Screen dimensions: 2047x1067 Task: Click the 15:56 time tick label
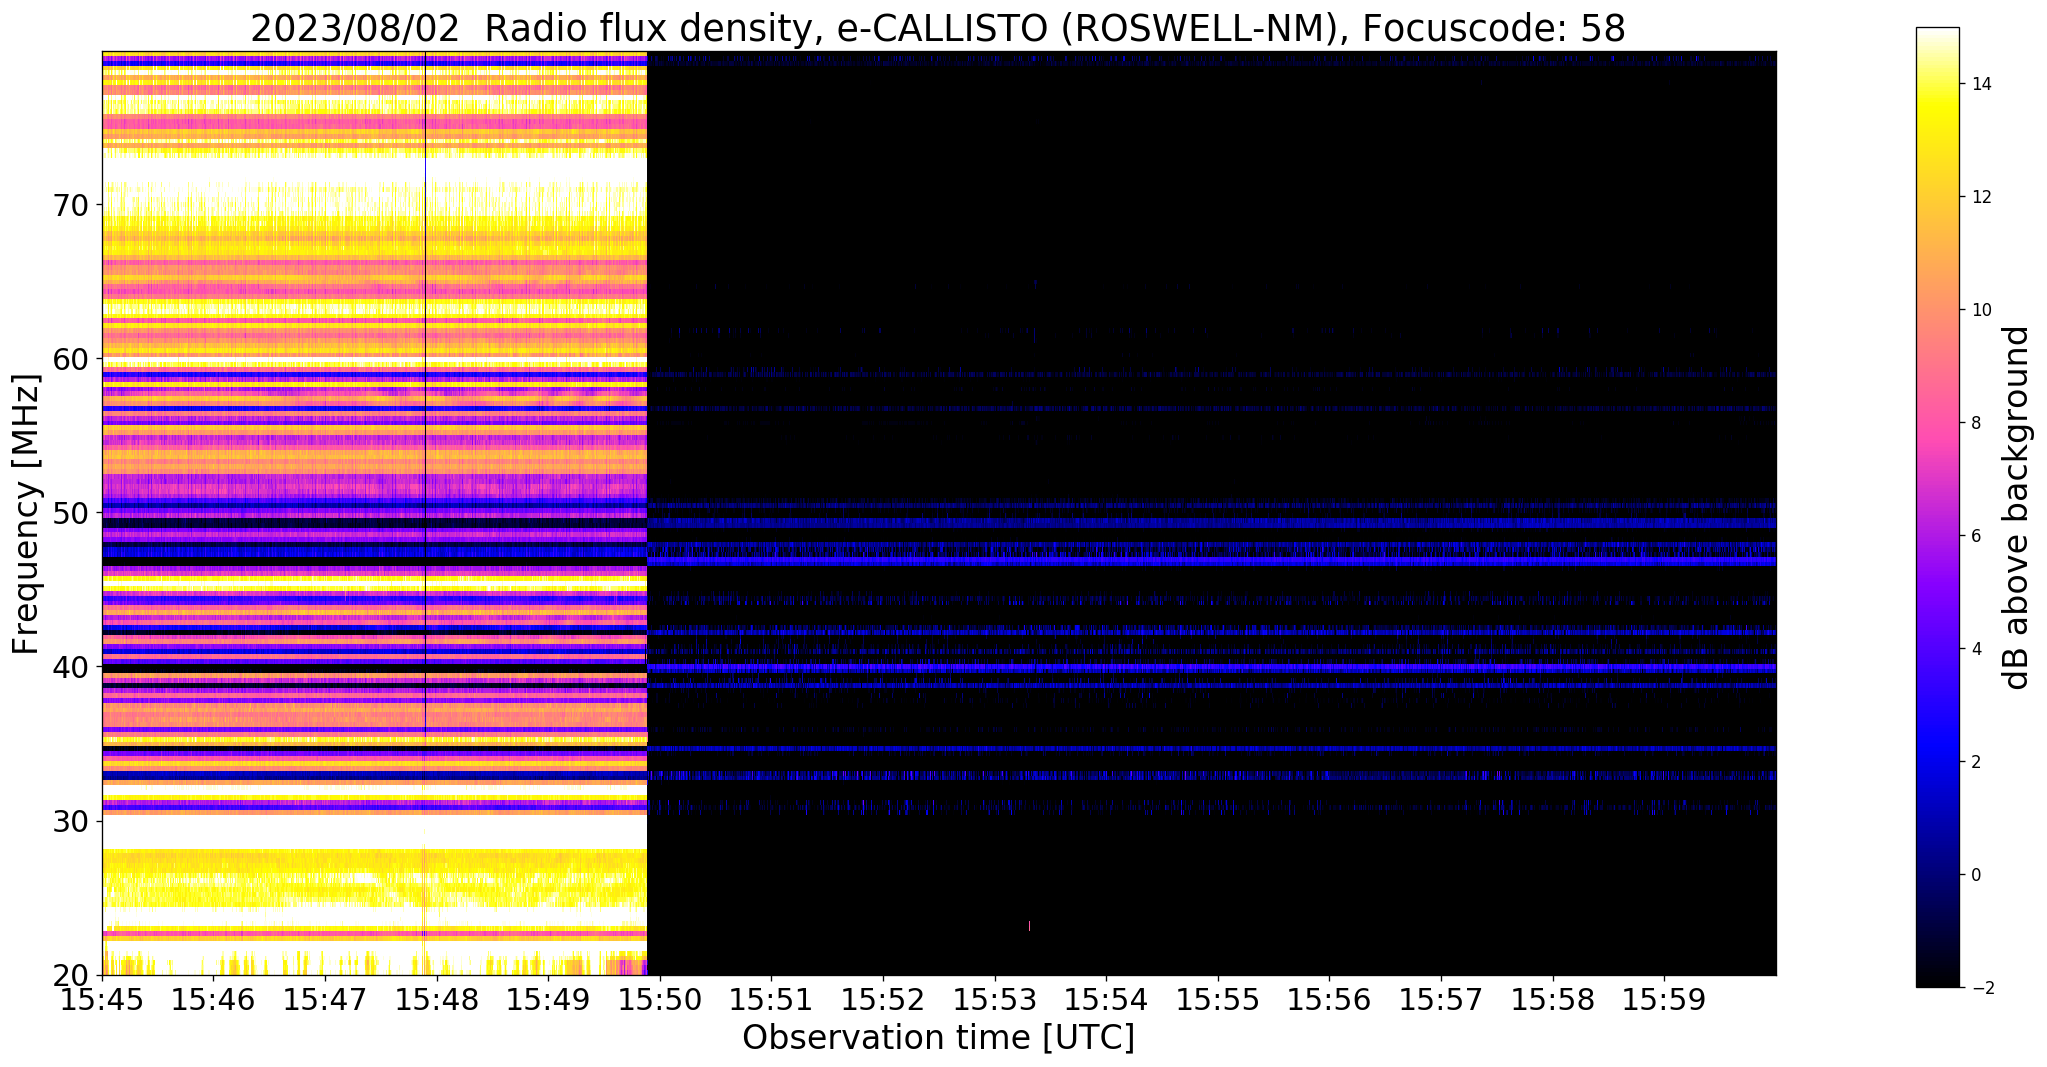click(1329, 999)
